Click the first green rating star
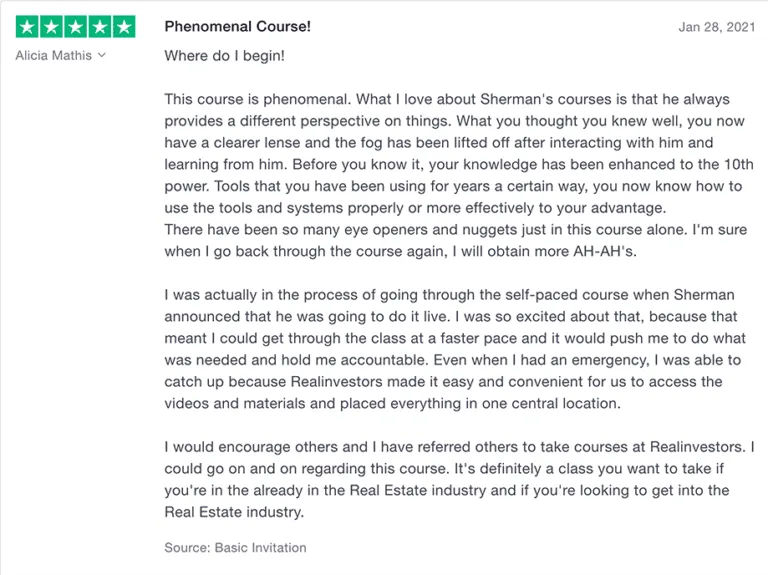 point(27,26)
